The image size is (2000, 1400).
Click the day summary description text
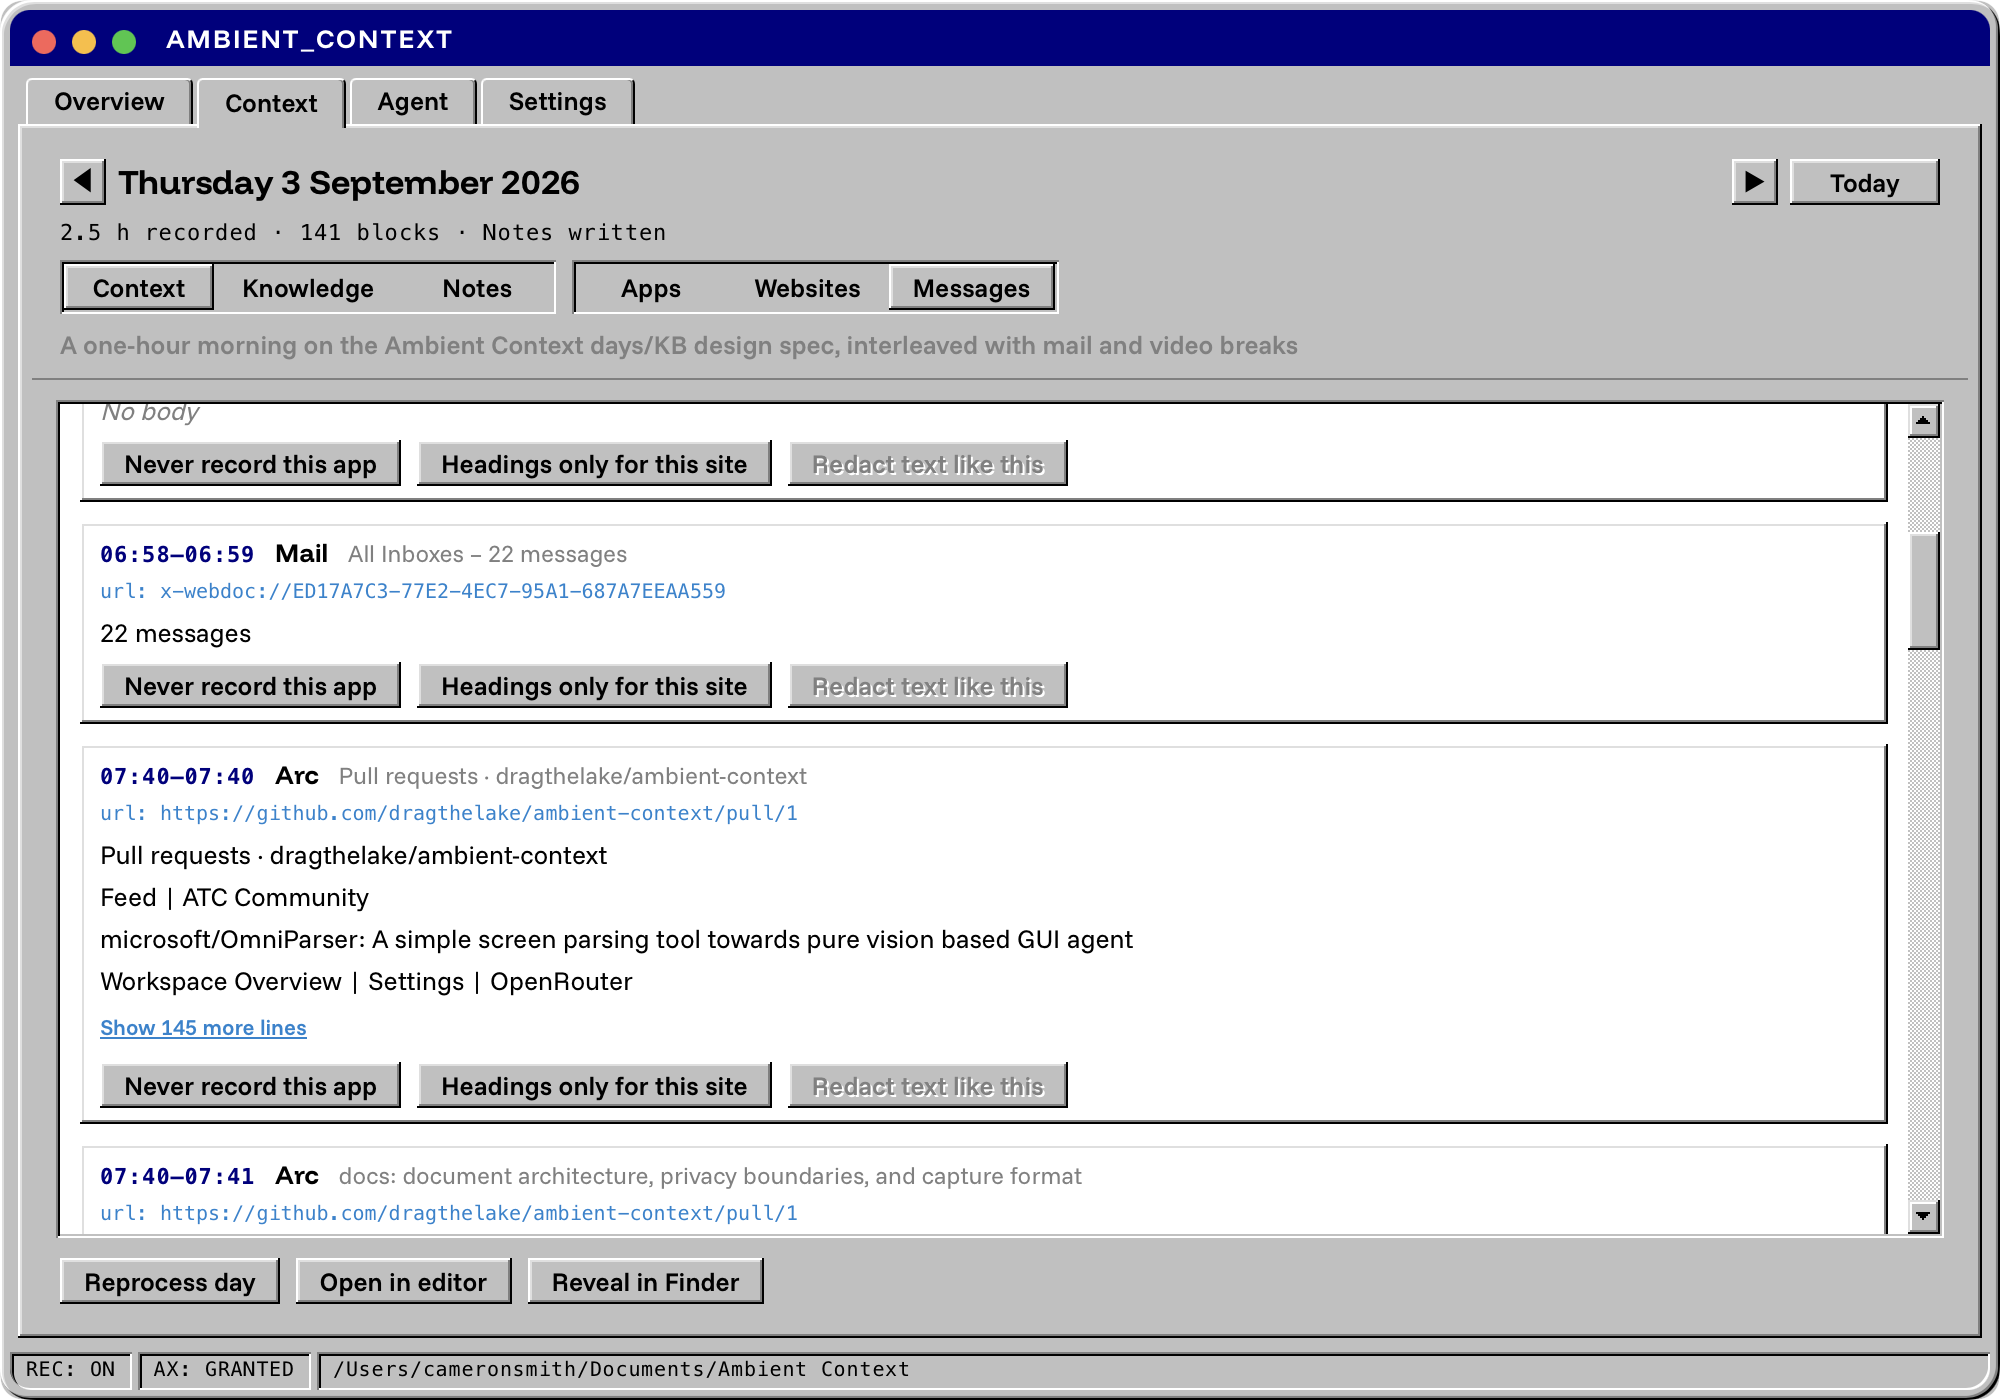679,346
